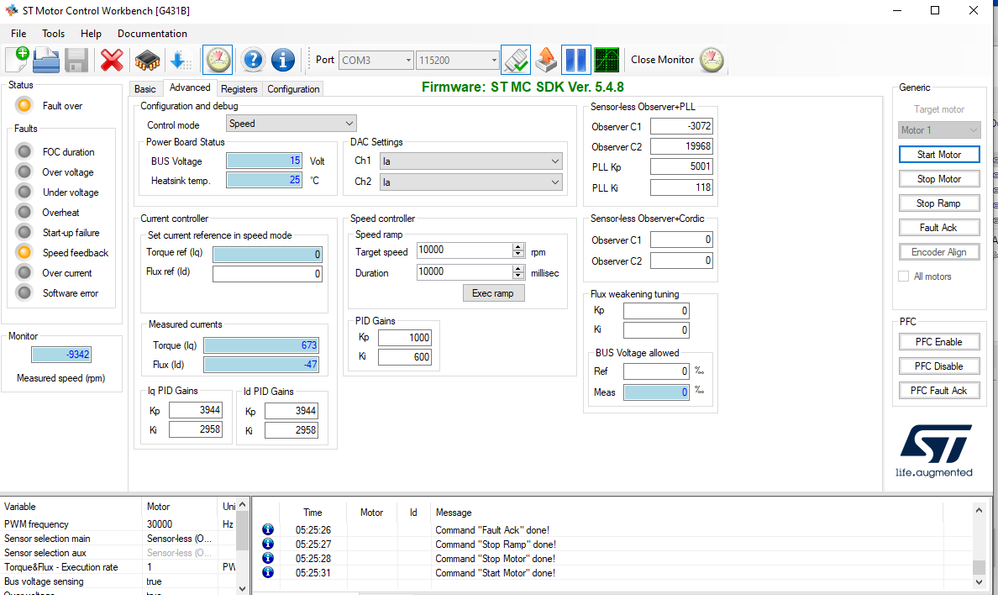998x595 pixels.
Task: Click the red X delete icon
Action: click(x=112, y=60)
